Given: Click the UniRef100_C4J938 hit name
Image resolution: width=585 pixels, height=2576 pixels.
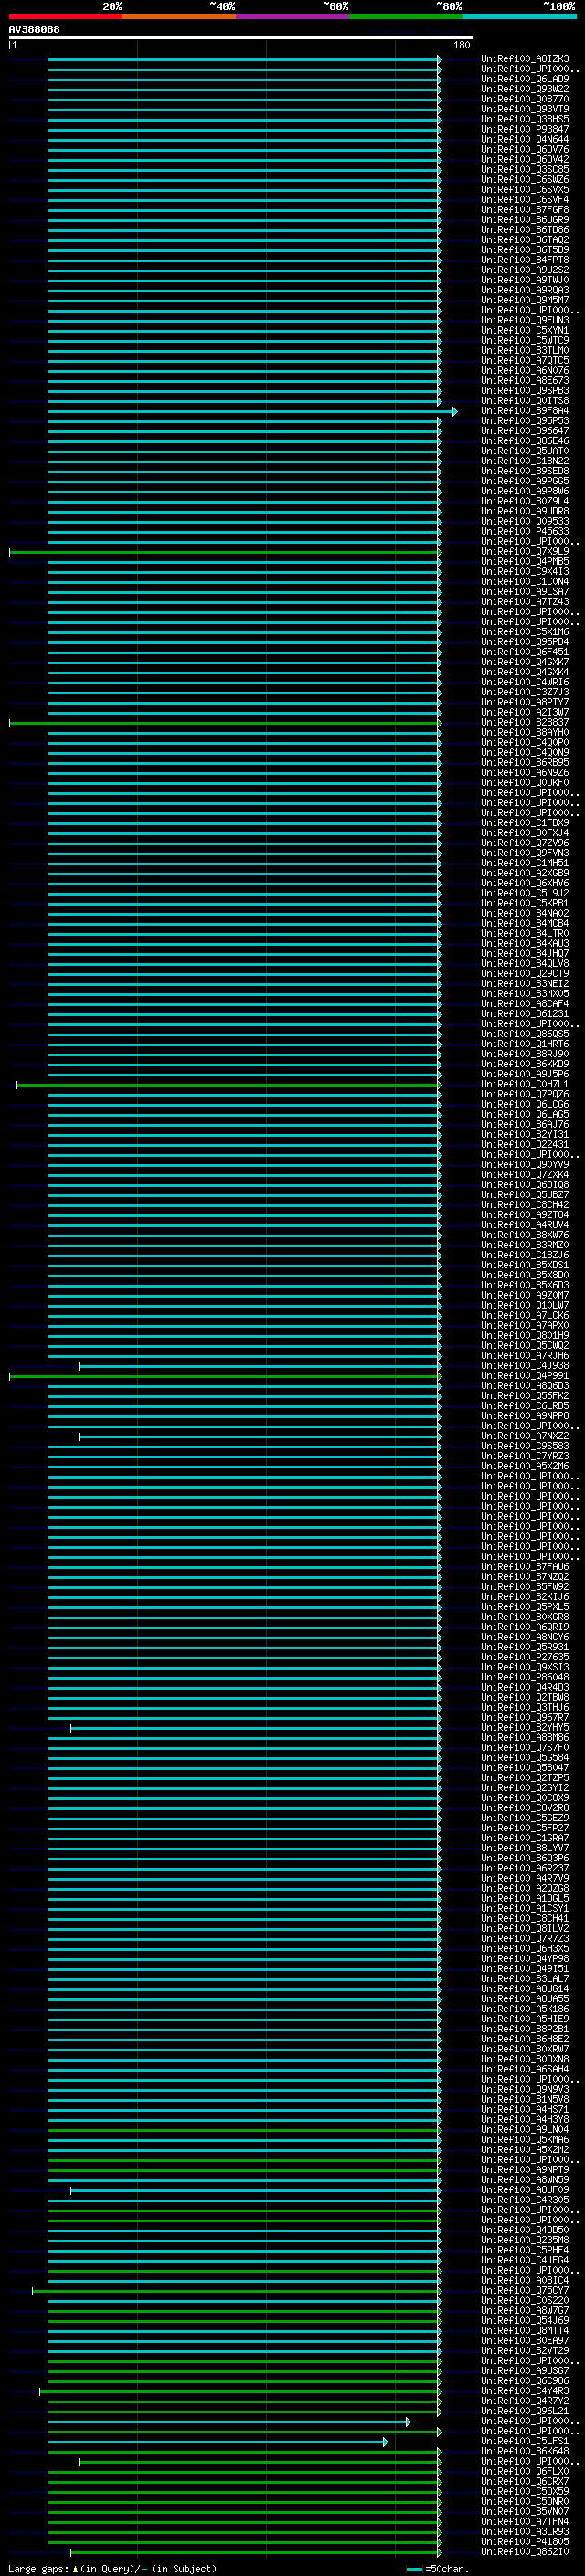Looking at the screenshot, I should pyautogui.click(x=525, y=1365).
